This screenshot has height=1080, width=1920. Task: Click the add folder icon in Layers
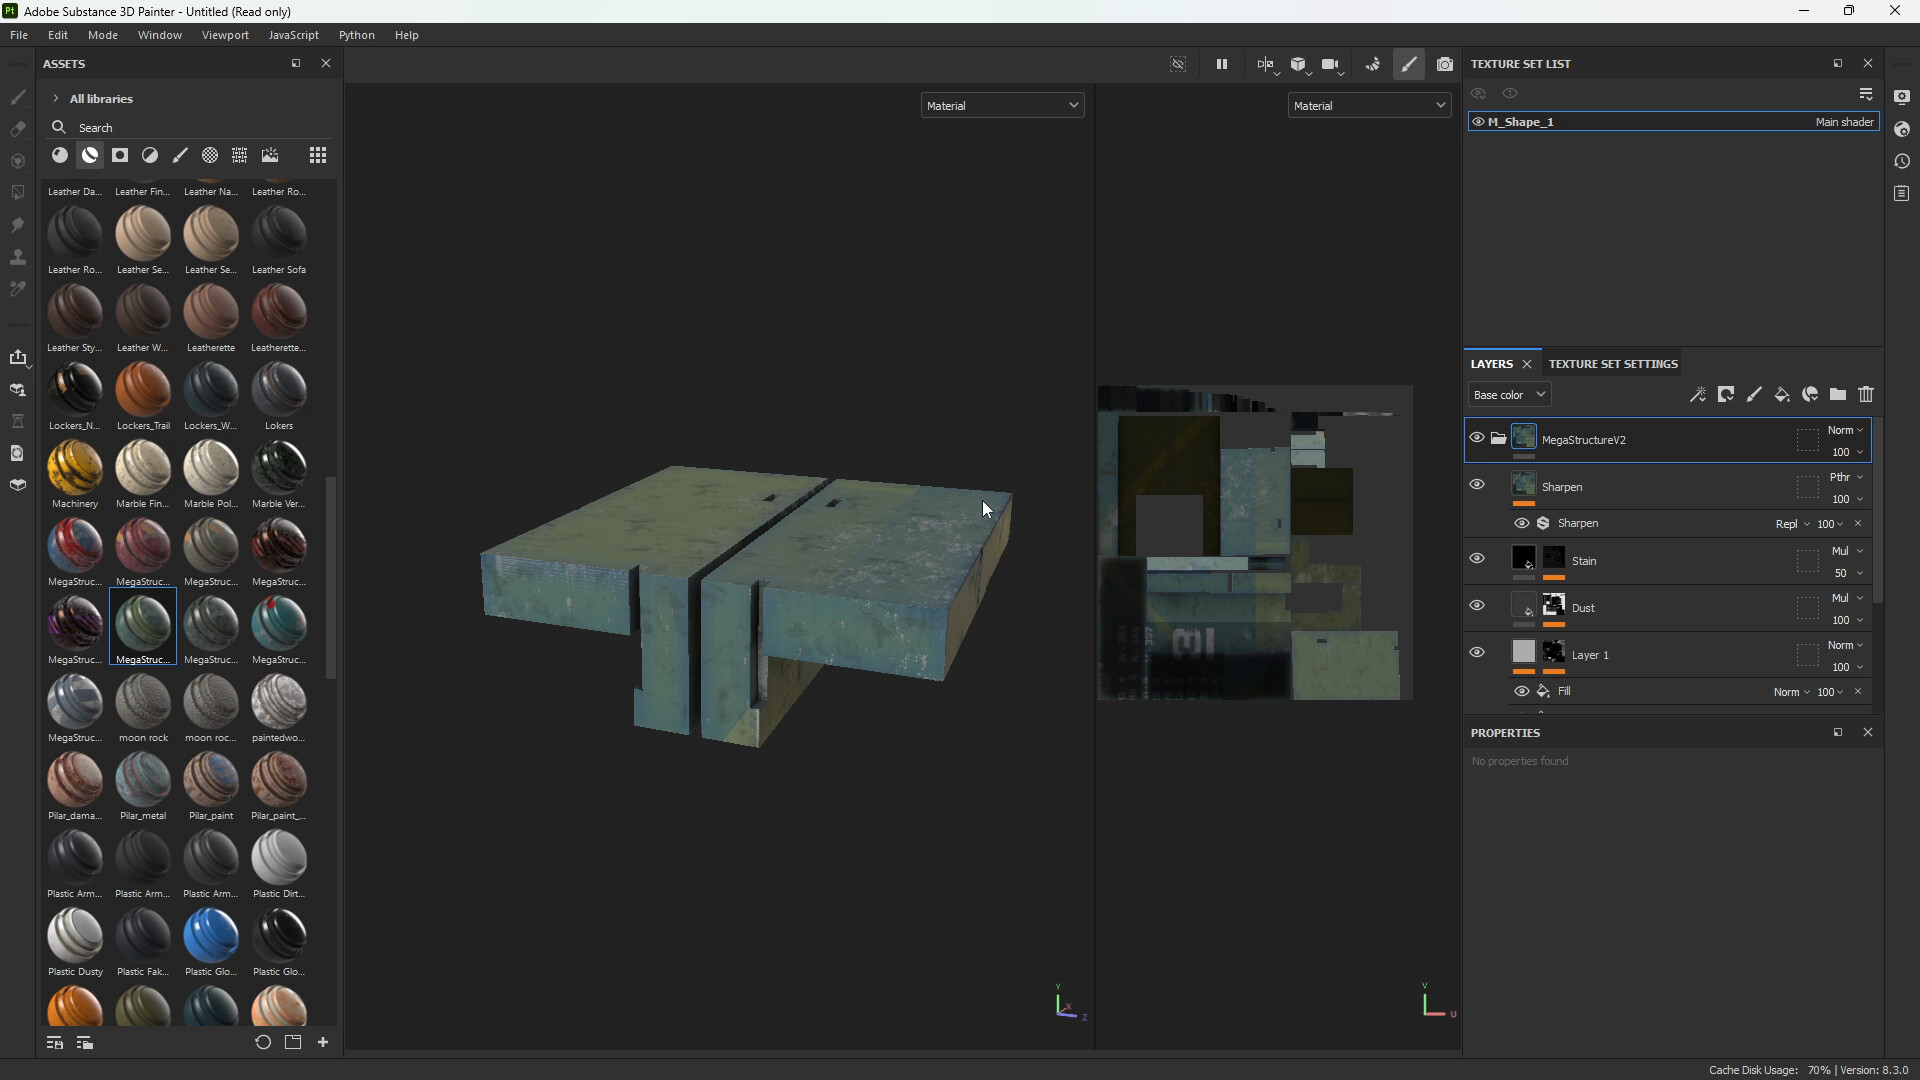click(1838, 395)
